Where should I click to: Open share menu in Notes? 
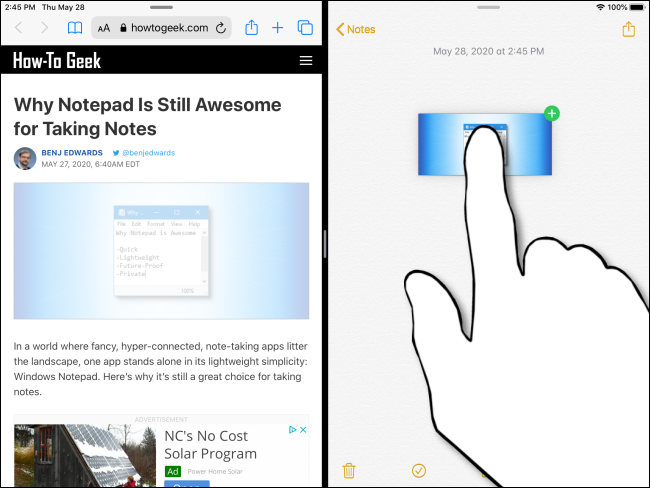[x=628, y=29]
